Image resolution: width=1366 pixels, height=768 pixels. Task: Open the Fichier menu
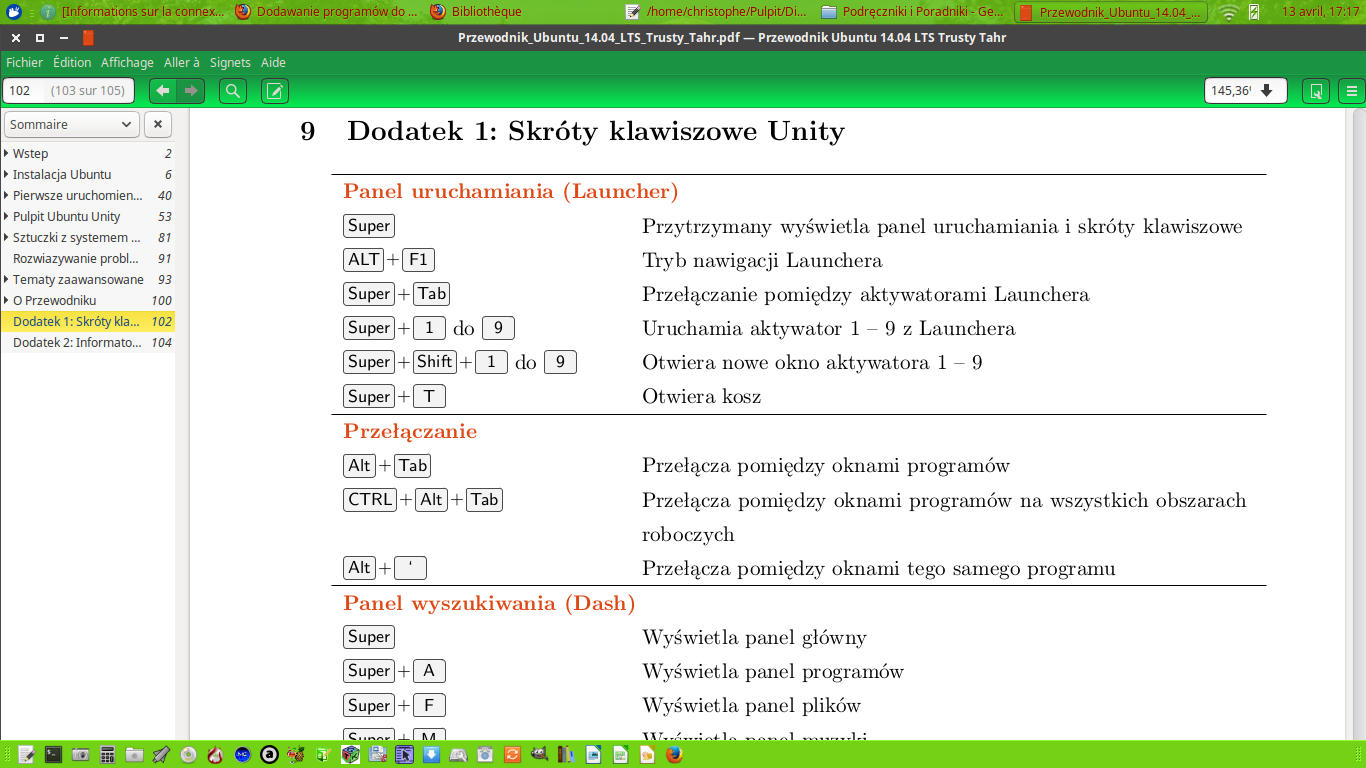24,62
